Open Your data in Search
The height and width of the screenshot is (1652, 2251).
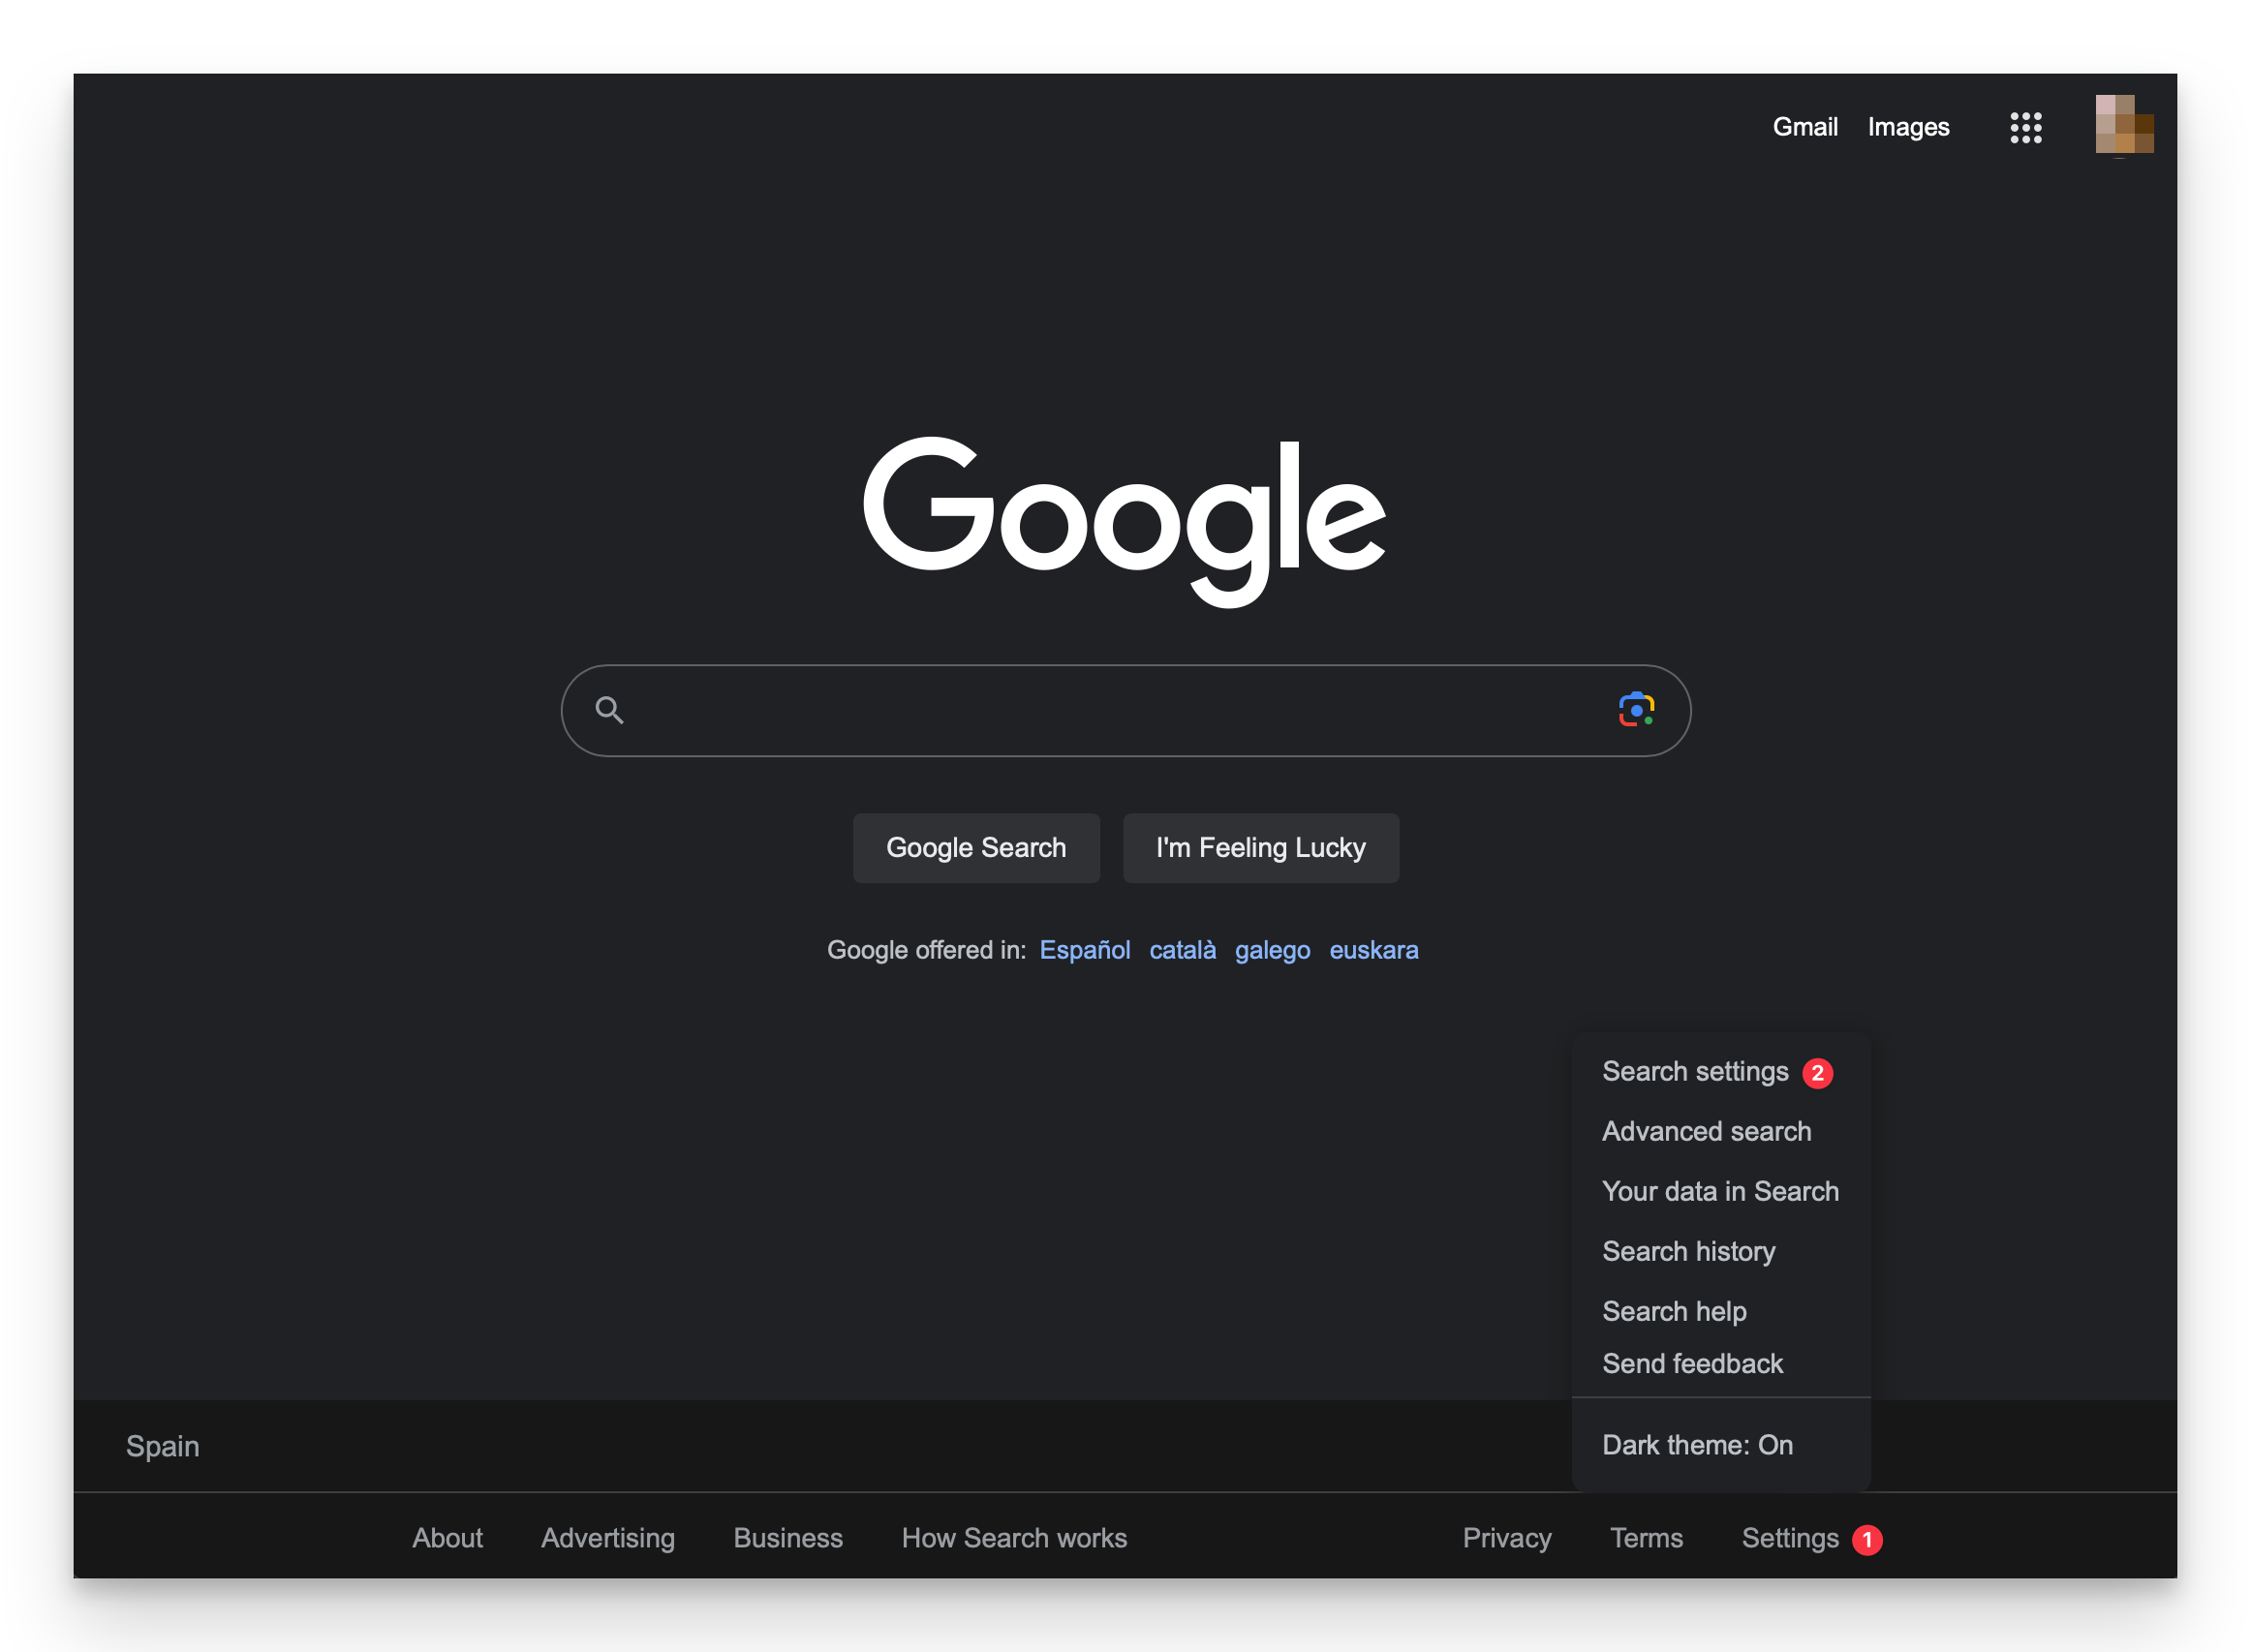coord(1721,1191)
